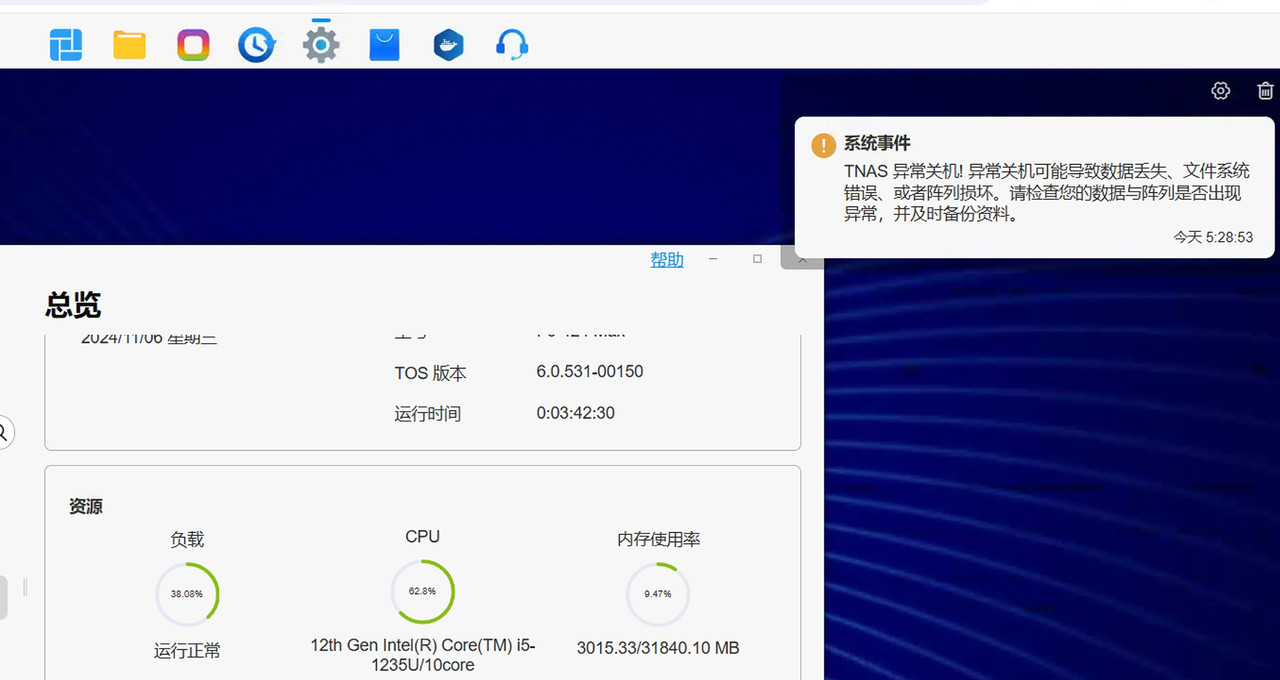1280x680 pixels.
Task: Open the backup clock icon
Action: click(257, 45)
